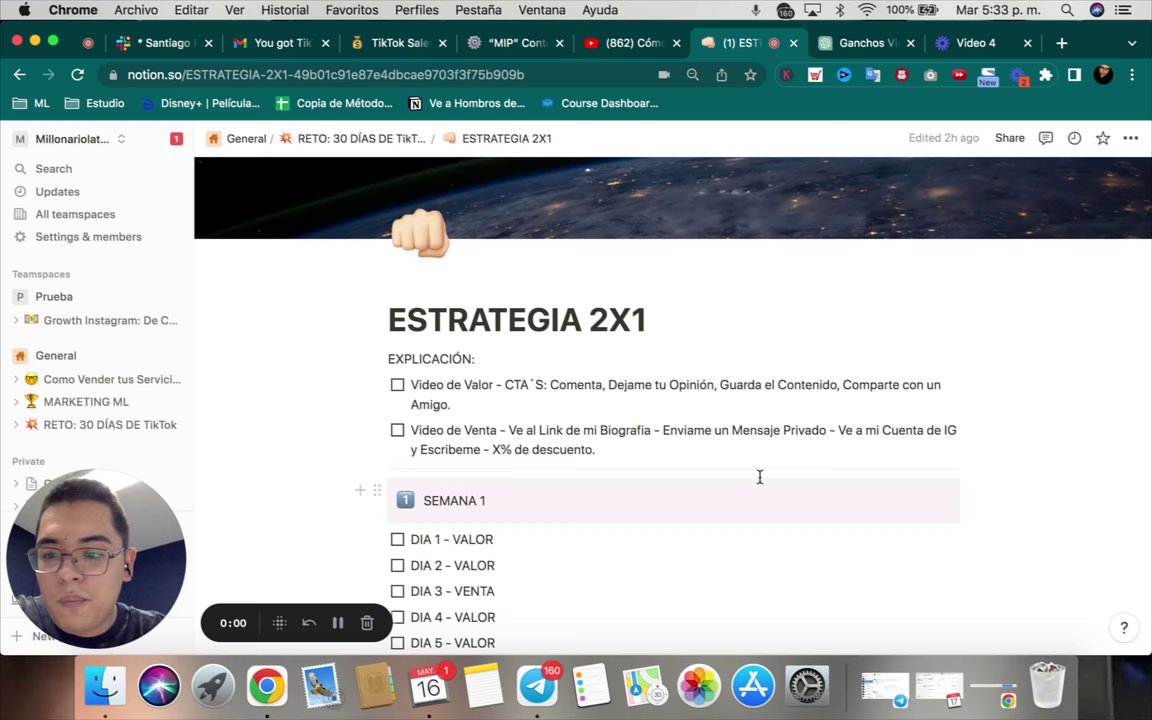Delete the recording with trash icon
The height and width of the screenshot is (720, 1152).
tap(367, 623)
